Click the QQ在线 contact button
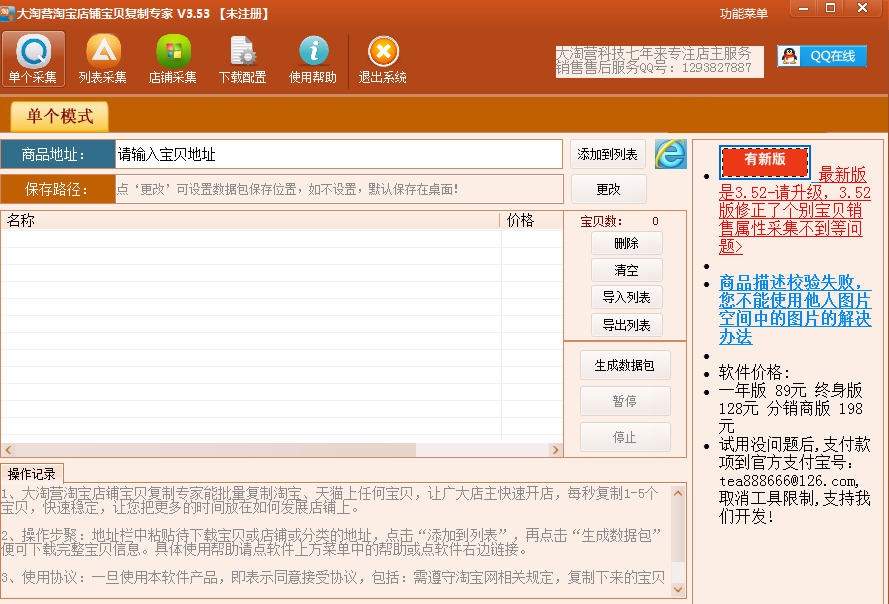Screen dimensions: 889x604 (x=821, y=56)
